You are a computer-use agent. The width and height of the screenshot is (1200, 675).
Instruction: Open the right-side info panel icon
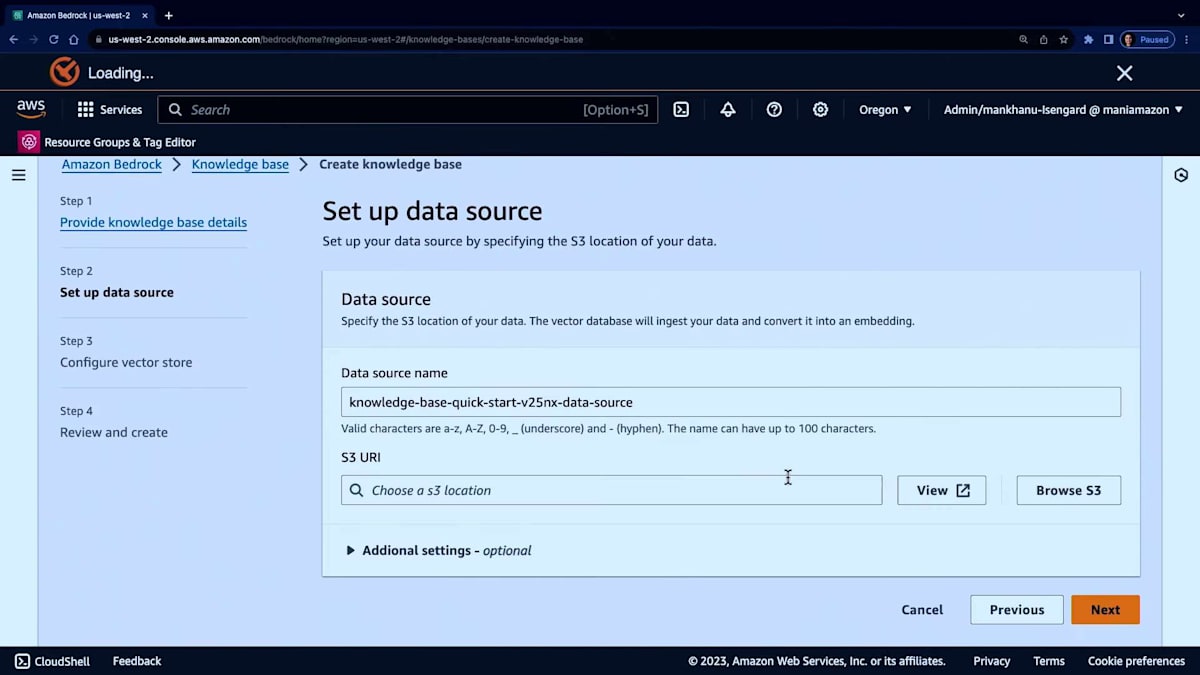pos(1181,175)
